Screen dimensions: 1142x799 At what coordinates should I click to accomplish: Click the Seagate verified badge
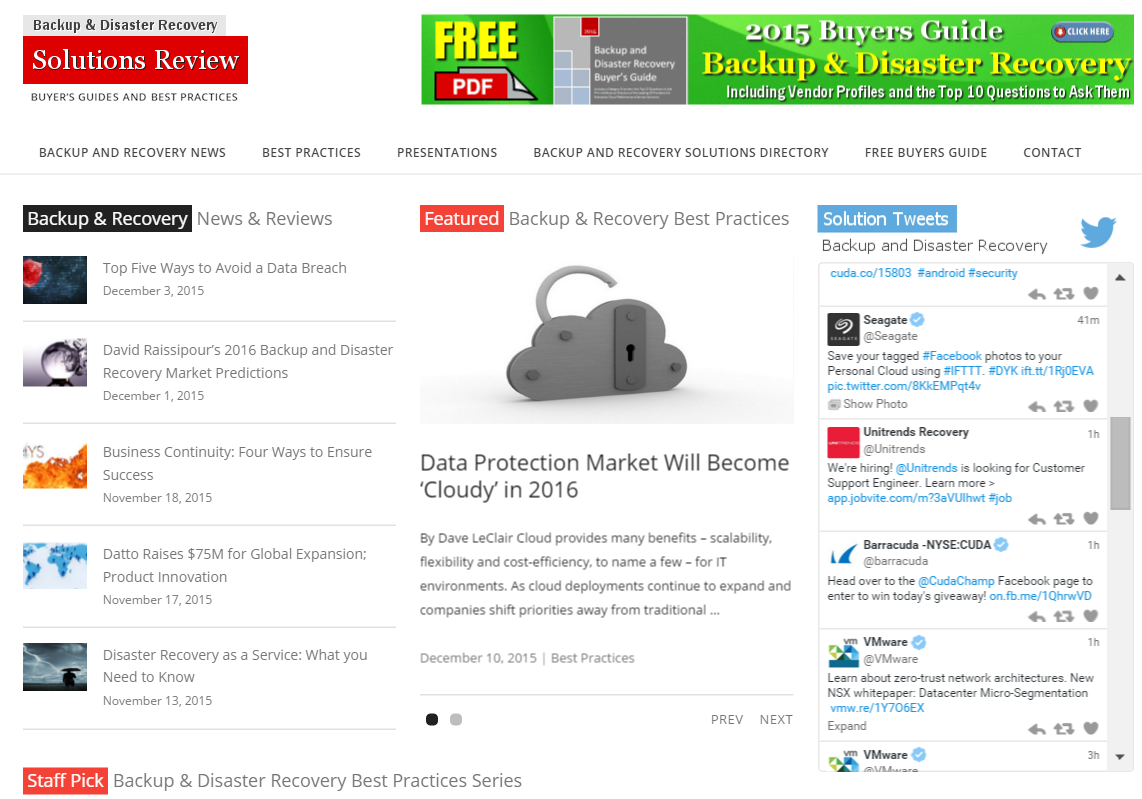918,319
